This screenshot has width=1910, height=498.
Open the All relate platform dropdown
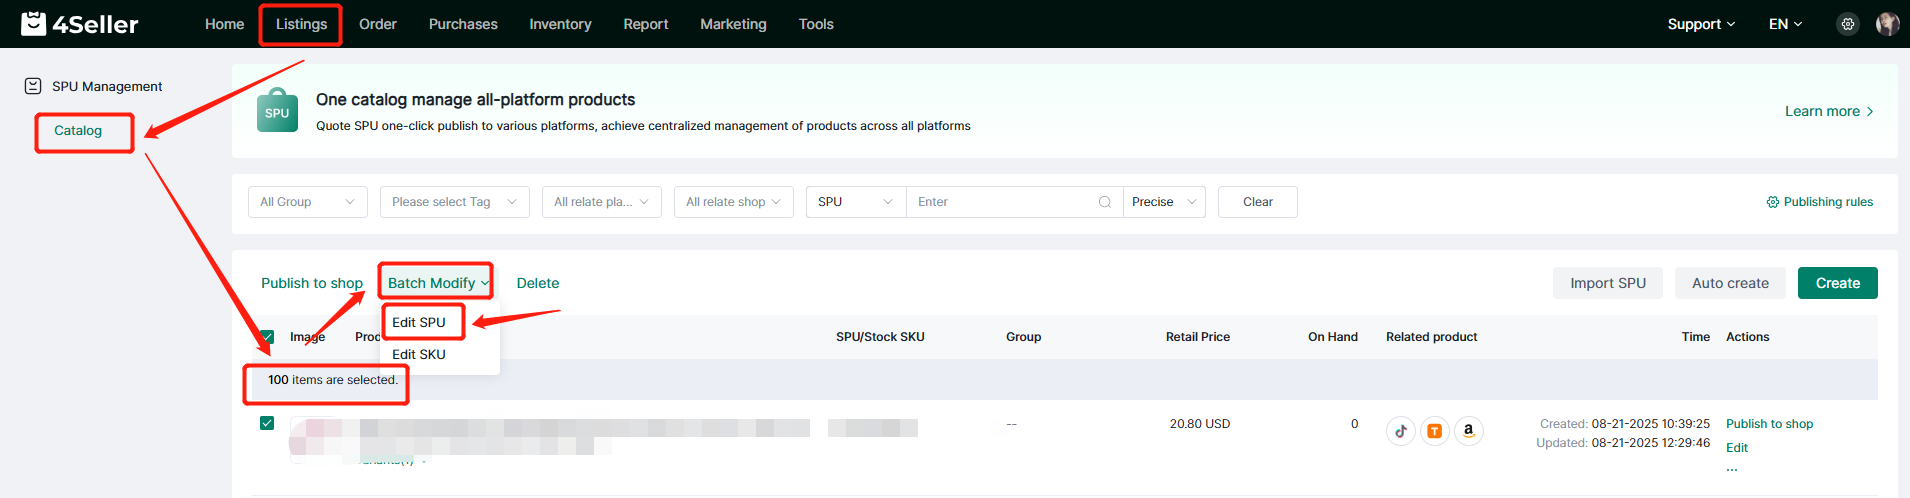click(602, 202)
